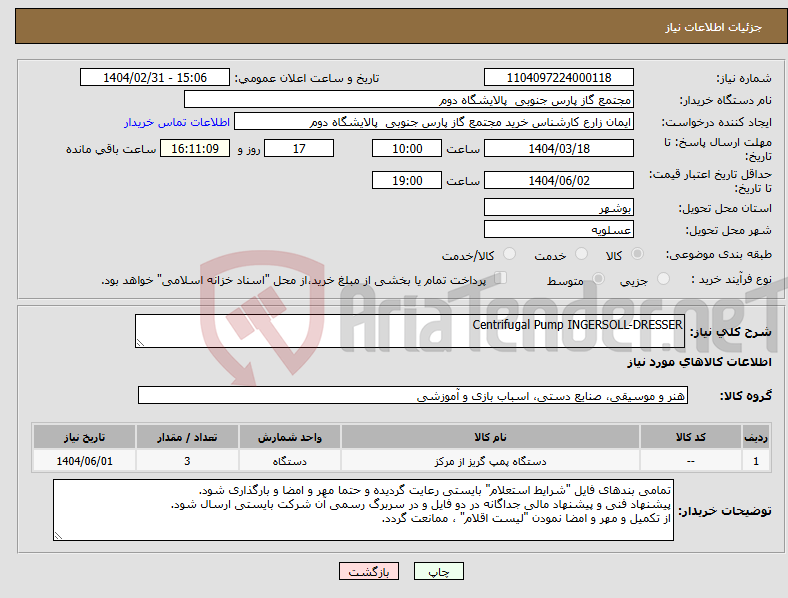Select the جزیی purchase type radio
The width and height of the screenshot is (788, 598).
[x=663, y=279]
